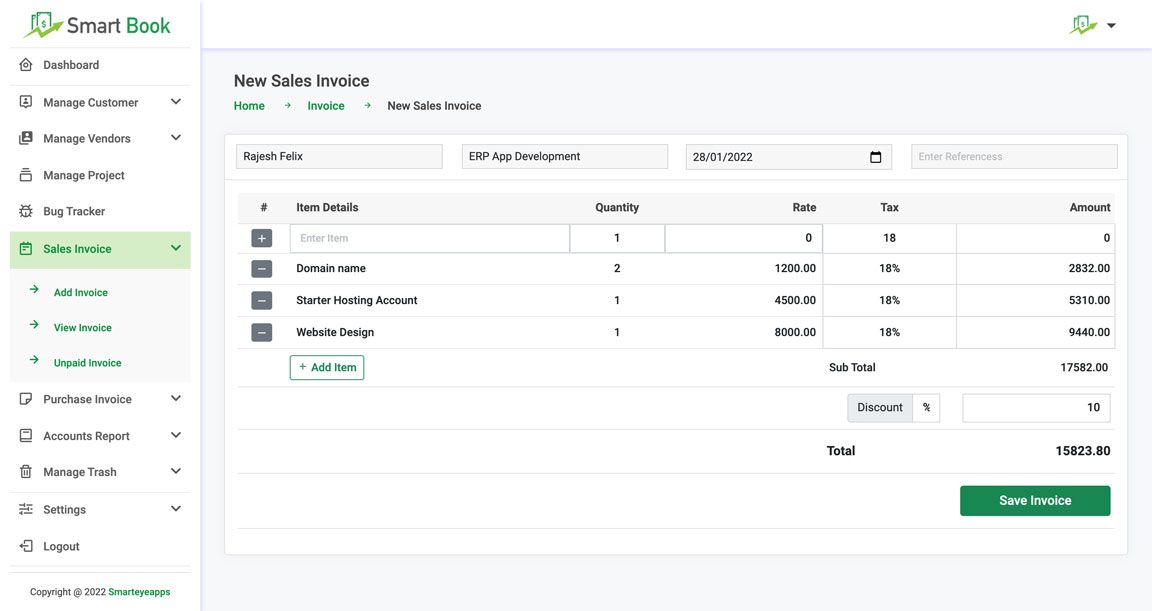Toggle the discount percent type button
The height and width of the screenshot is (611, 1152).
tap(926, 408)
